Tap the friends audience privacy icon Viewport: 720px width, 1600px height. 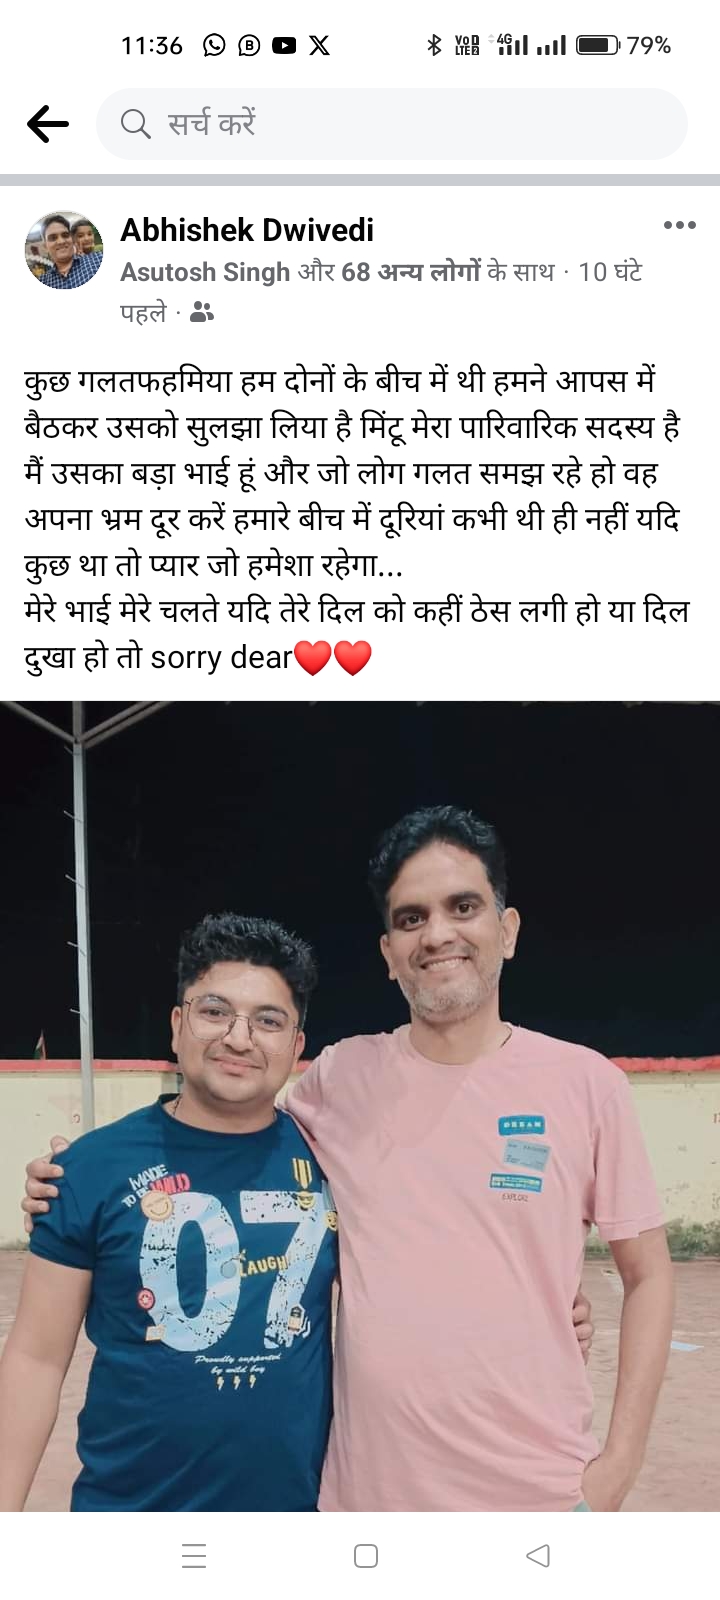tap(201, 313)
